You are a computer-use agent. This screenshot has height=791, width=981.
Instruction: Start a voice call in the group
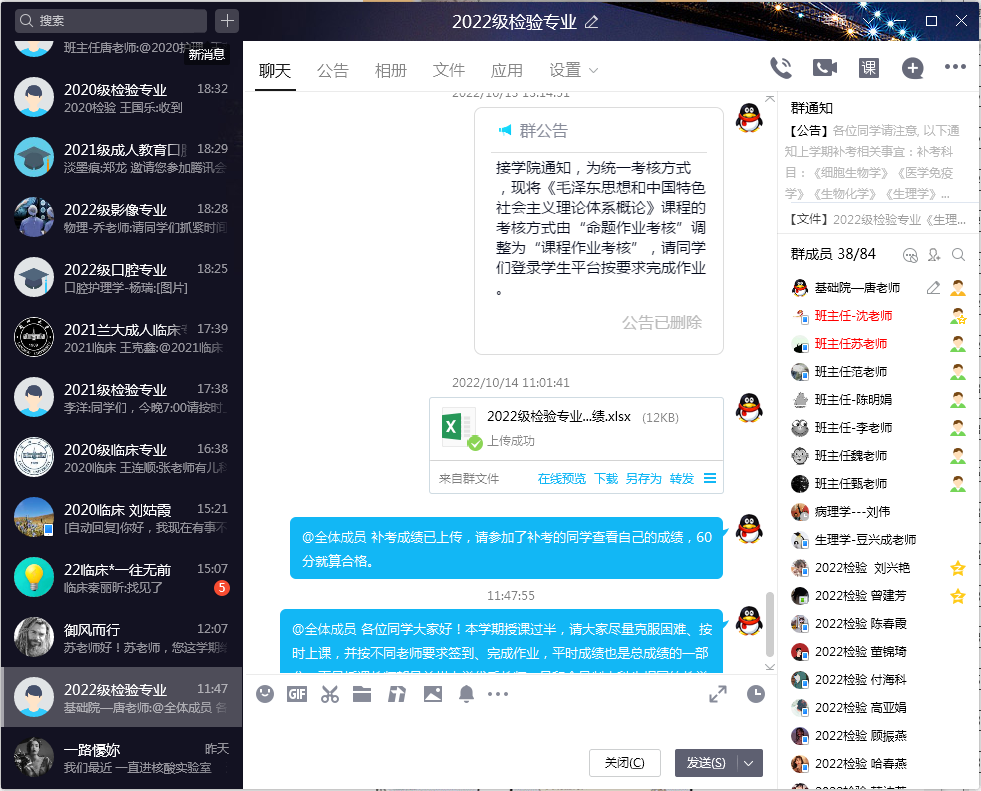click(781, 68)
